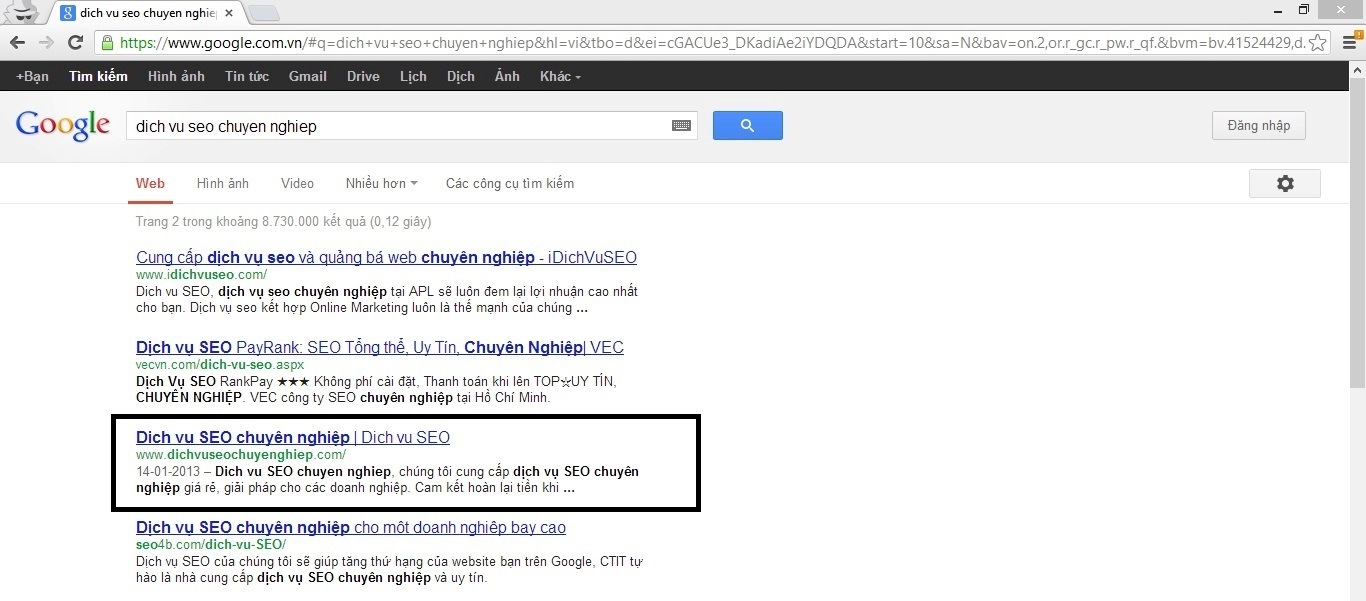Click seo4b.com/dich-vu-SEO/ URL text
The height and width of the screenshot is (601, 1366).
pyautogui.click(x=211, y=544)
